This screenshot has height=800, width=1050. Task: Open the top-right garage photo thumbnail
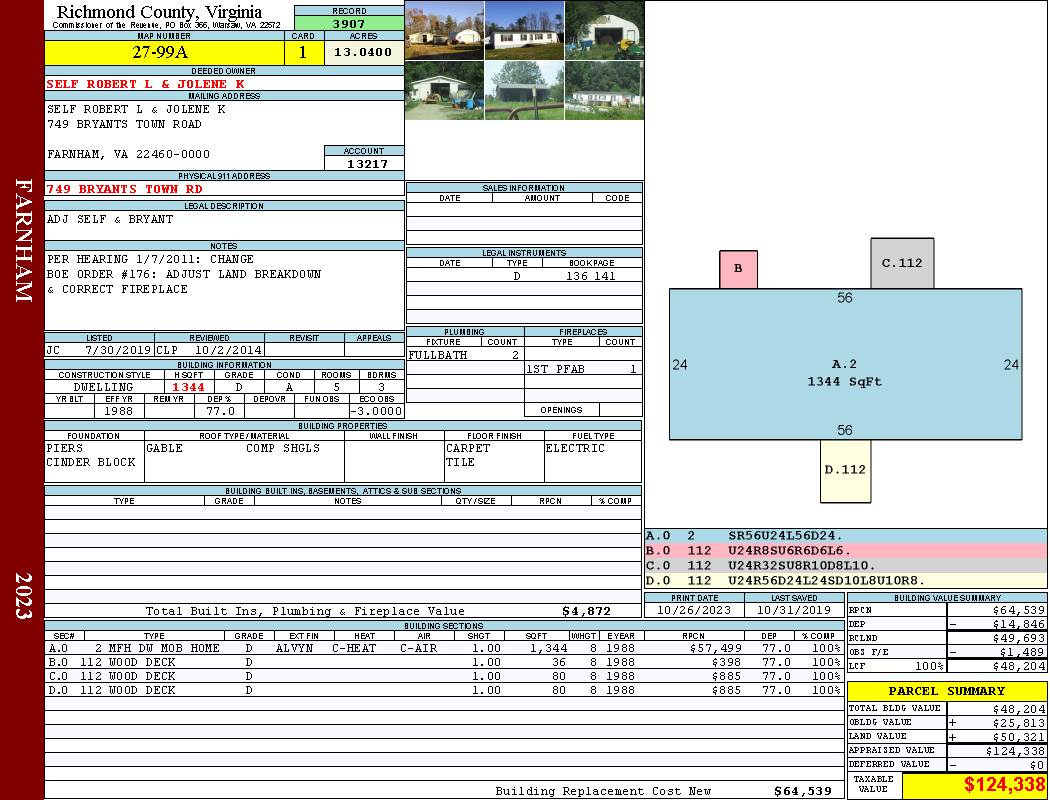tap(604, 30)
